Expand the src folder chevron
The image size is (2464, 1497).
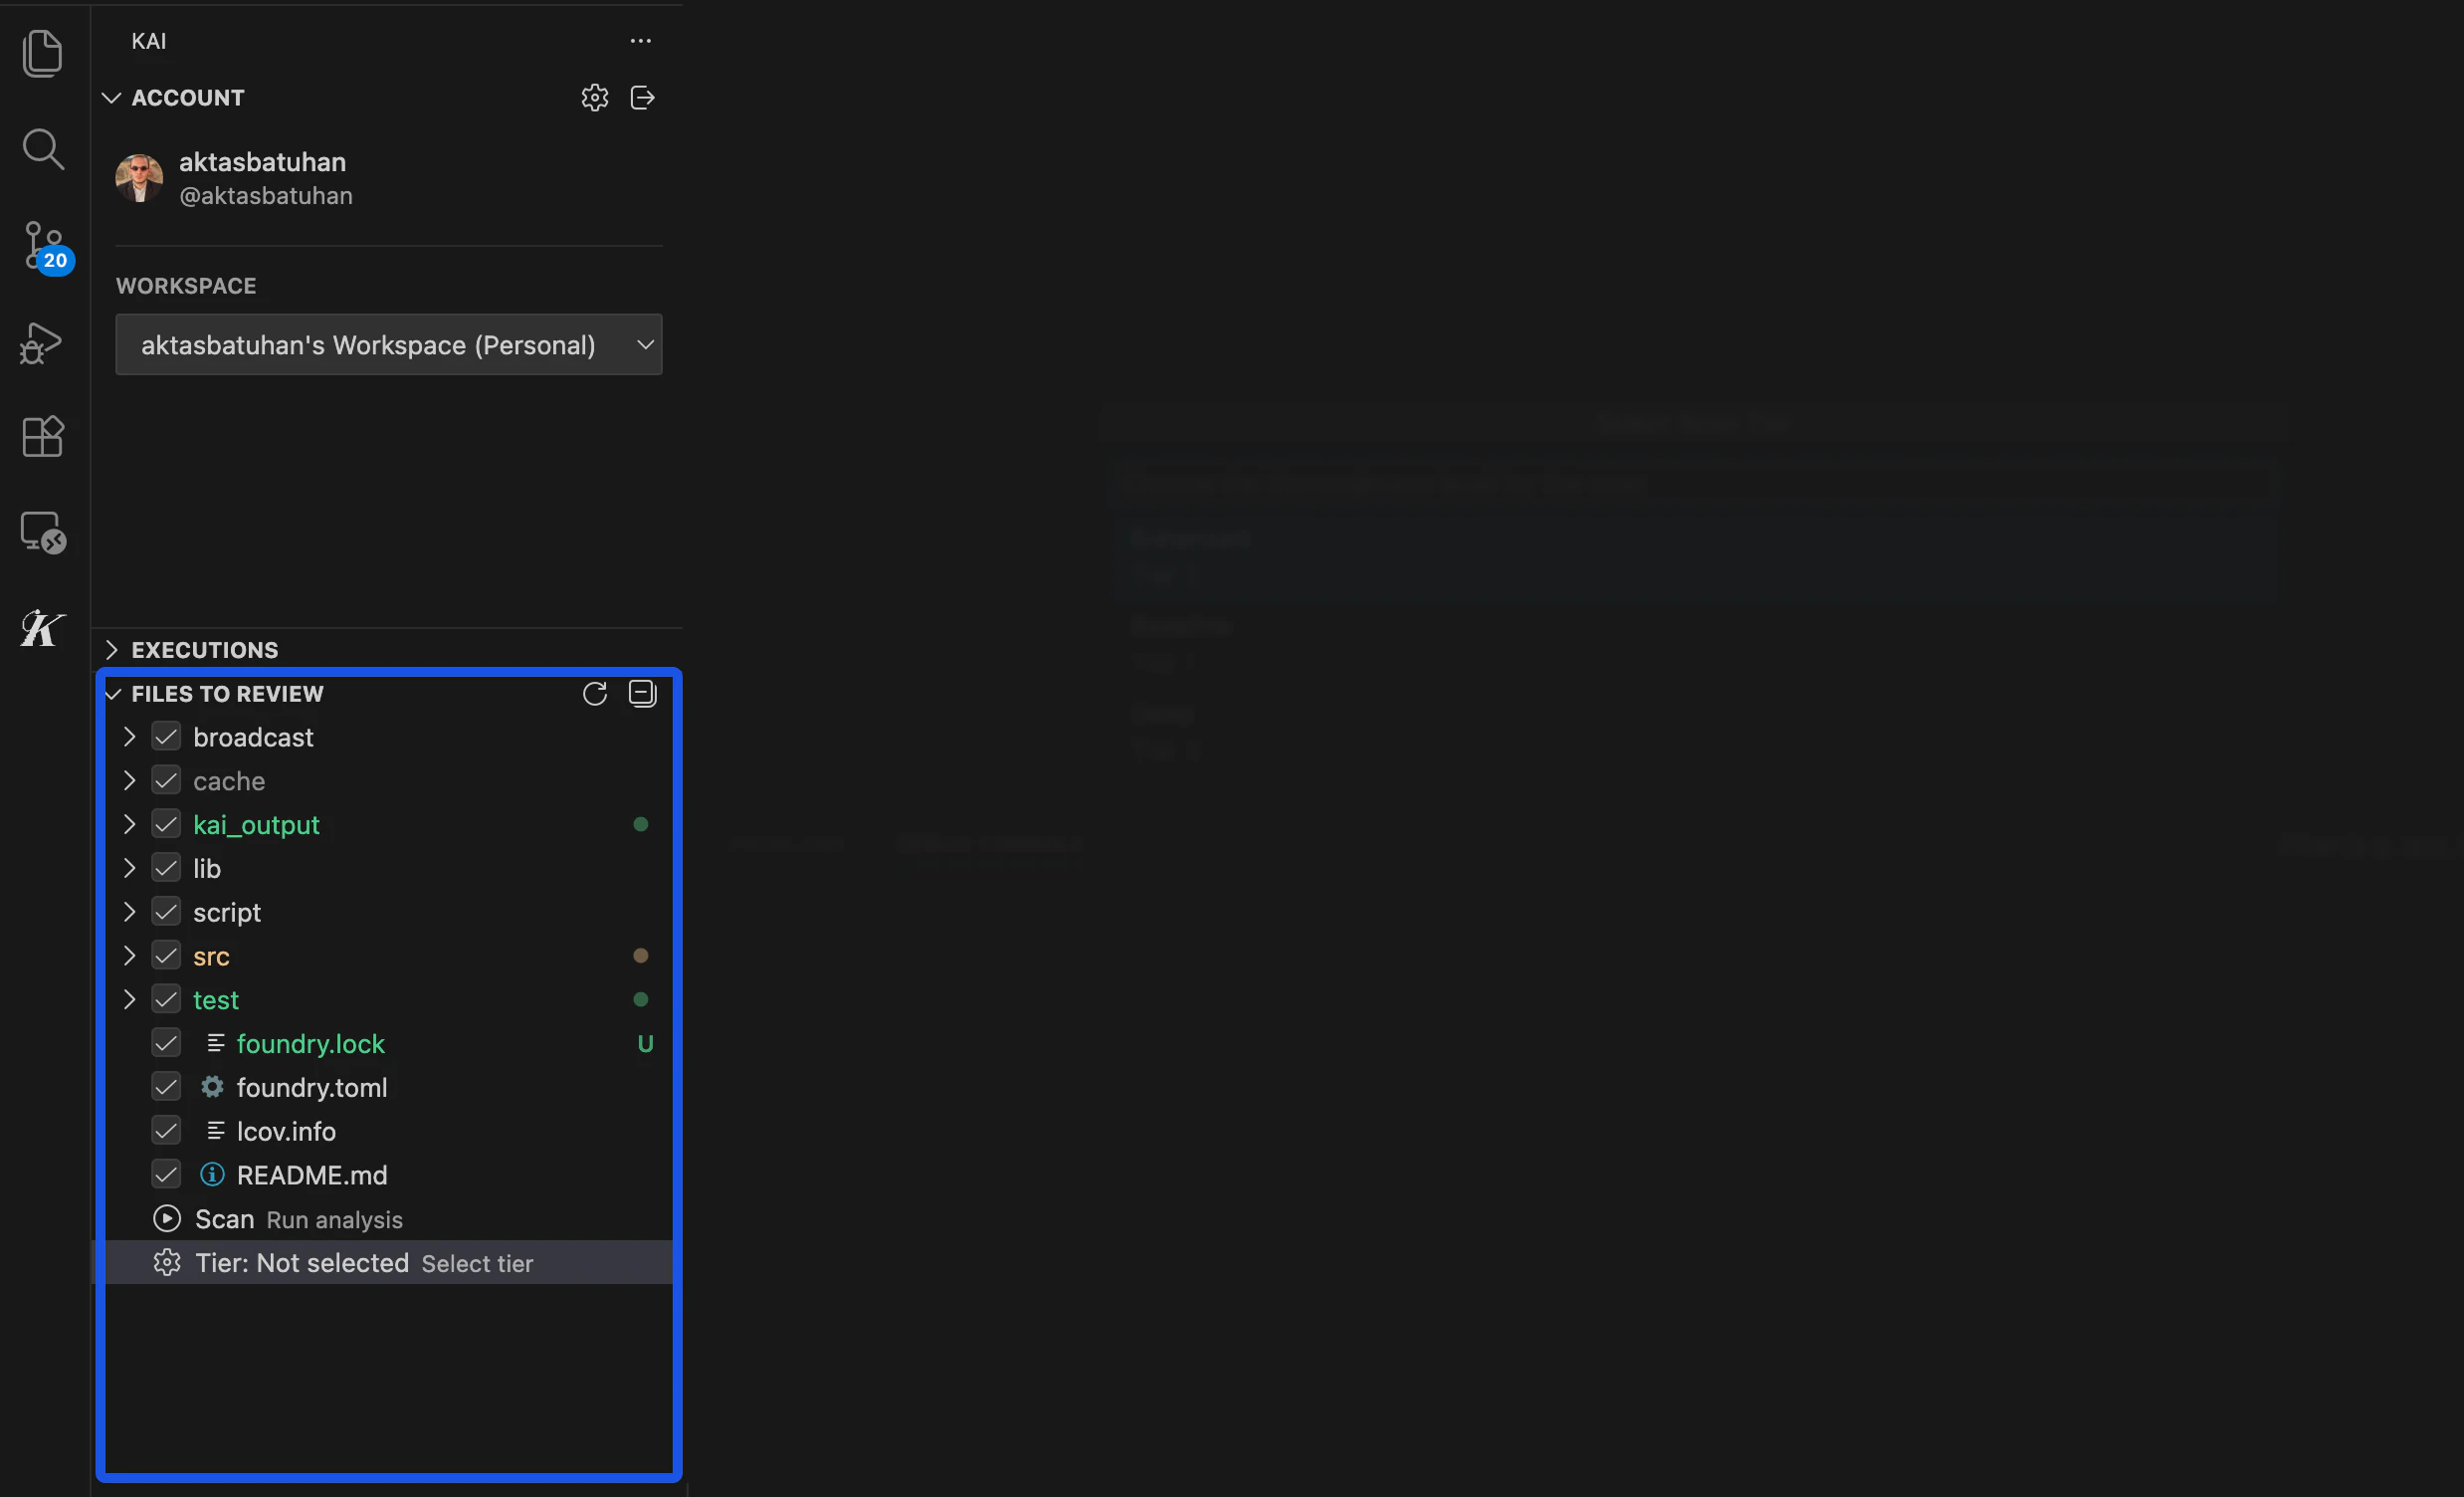pyautogui.click(x=129, y=955)
